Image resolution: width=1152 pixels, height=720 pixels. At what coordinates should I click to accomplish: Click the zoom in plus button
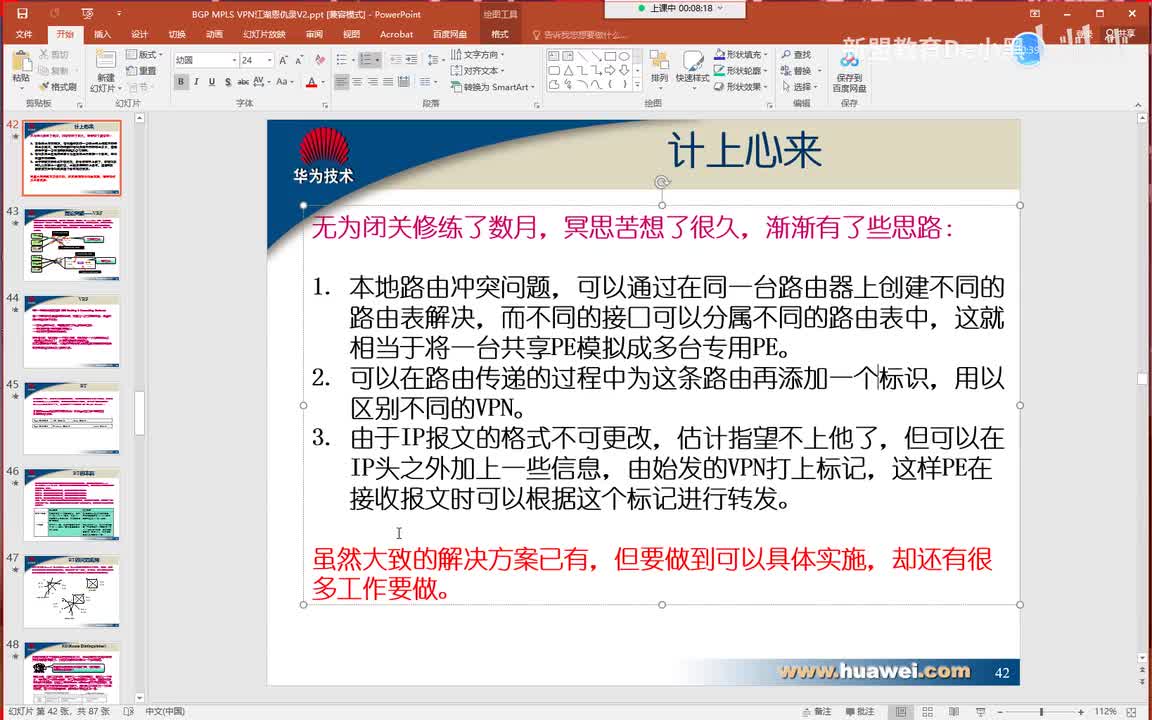pos(1081,711)
